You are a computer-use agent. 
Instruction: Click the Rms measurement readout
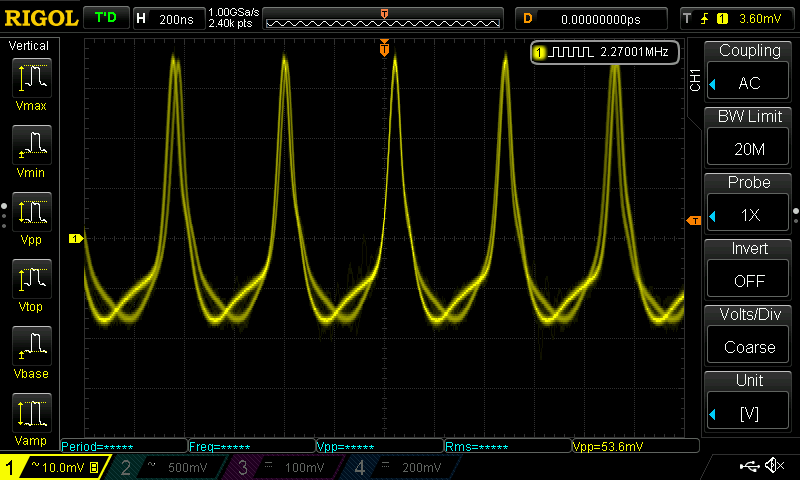[508, 446]
